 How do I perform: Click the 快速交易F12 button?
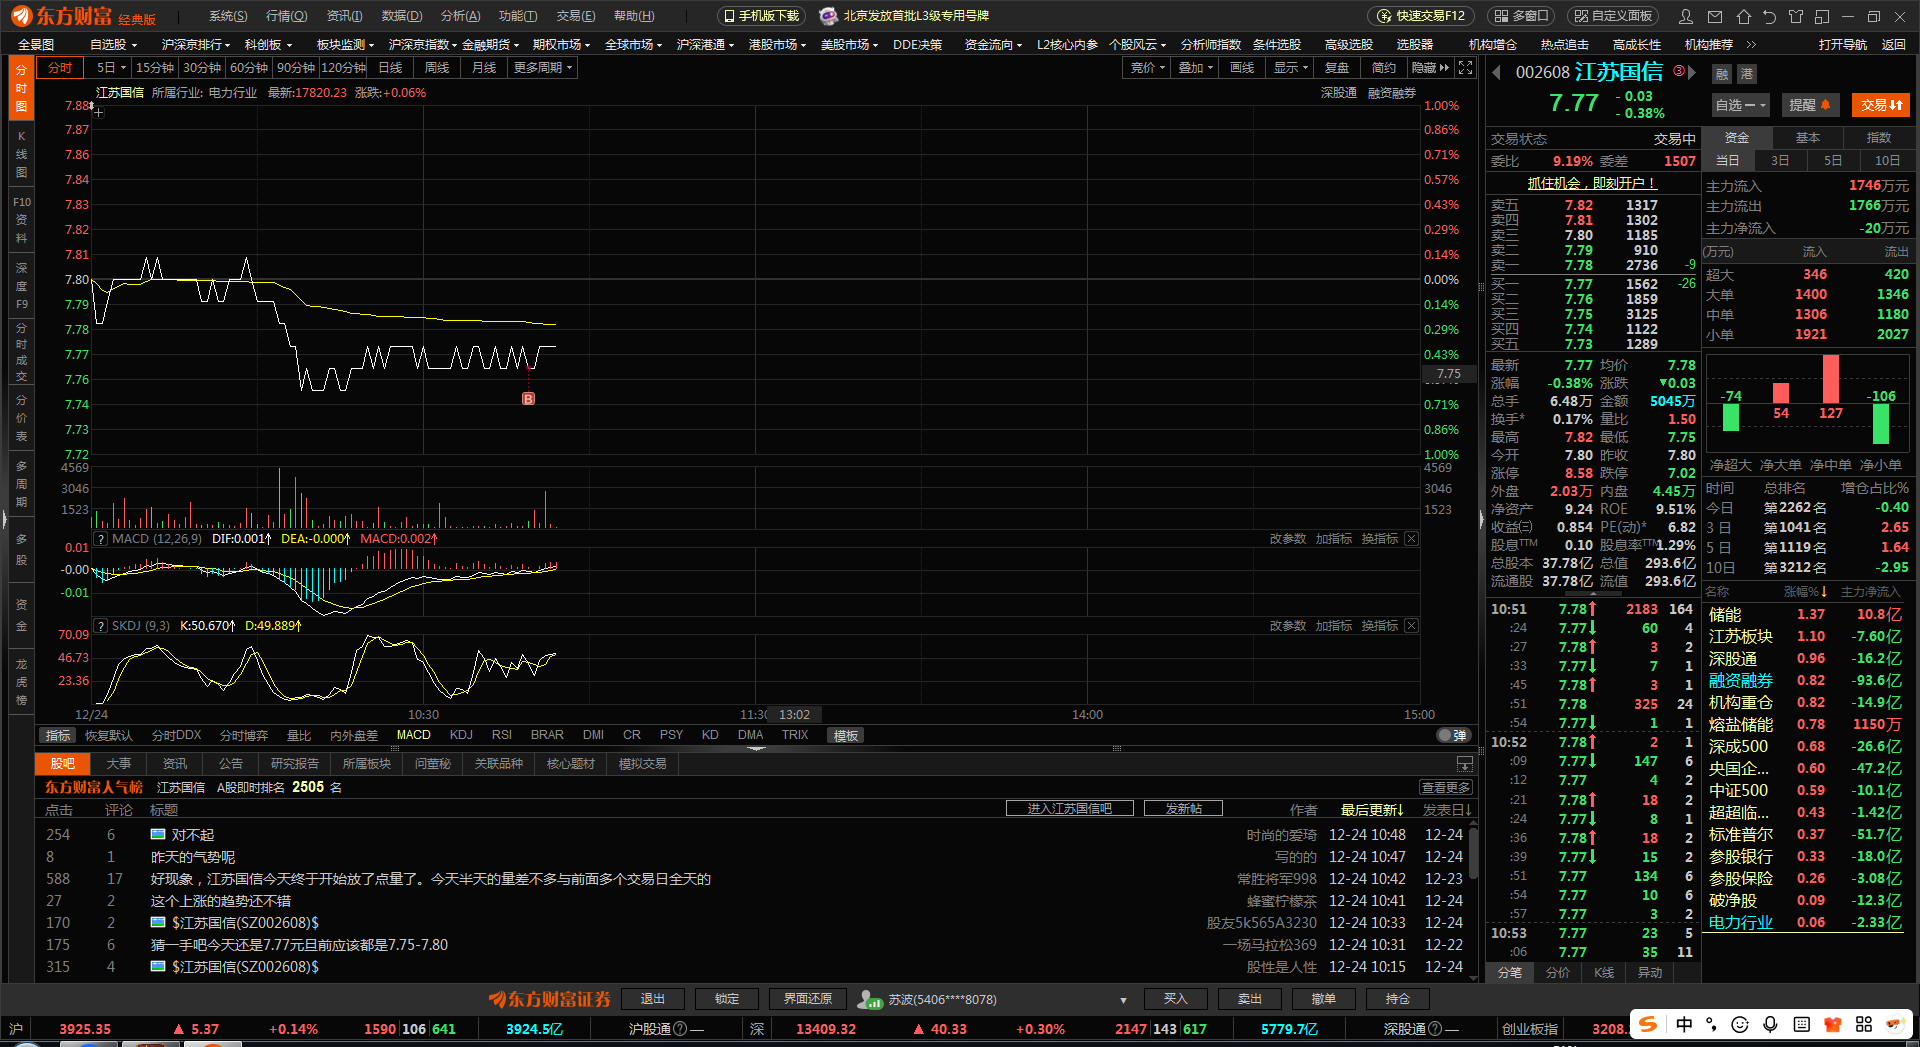click(1421, 16)
